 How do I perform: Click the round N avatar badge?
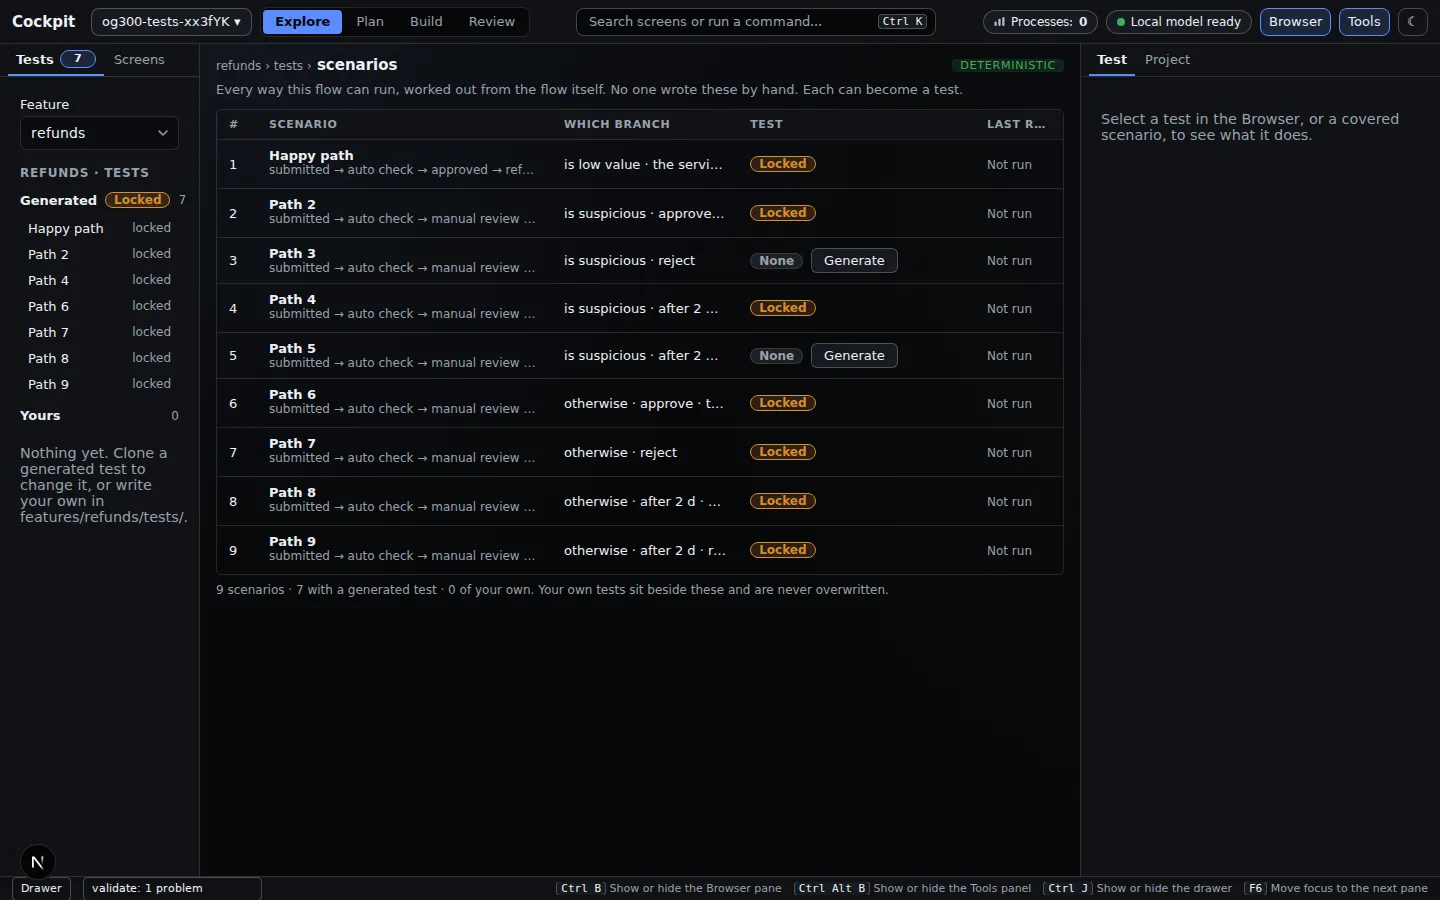pyautogui.click(x=37, y=862)
